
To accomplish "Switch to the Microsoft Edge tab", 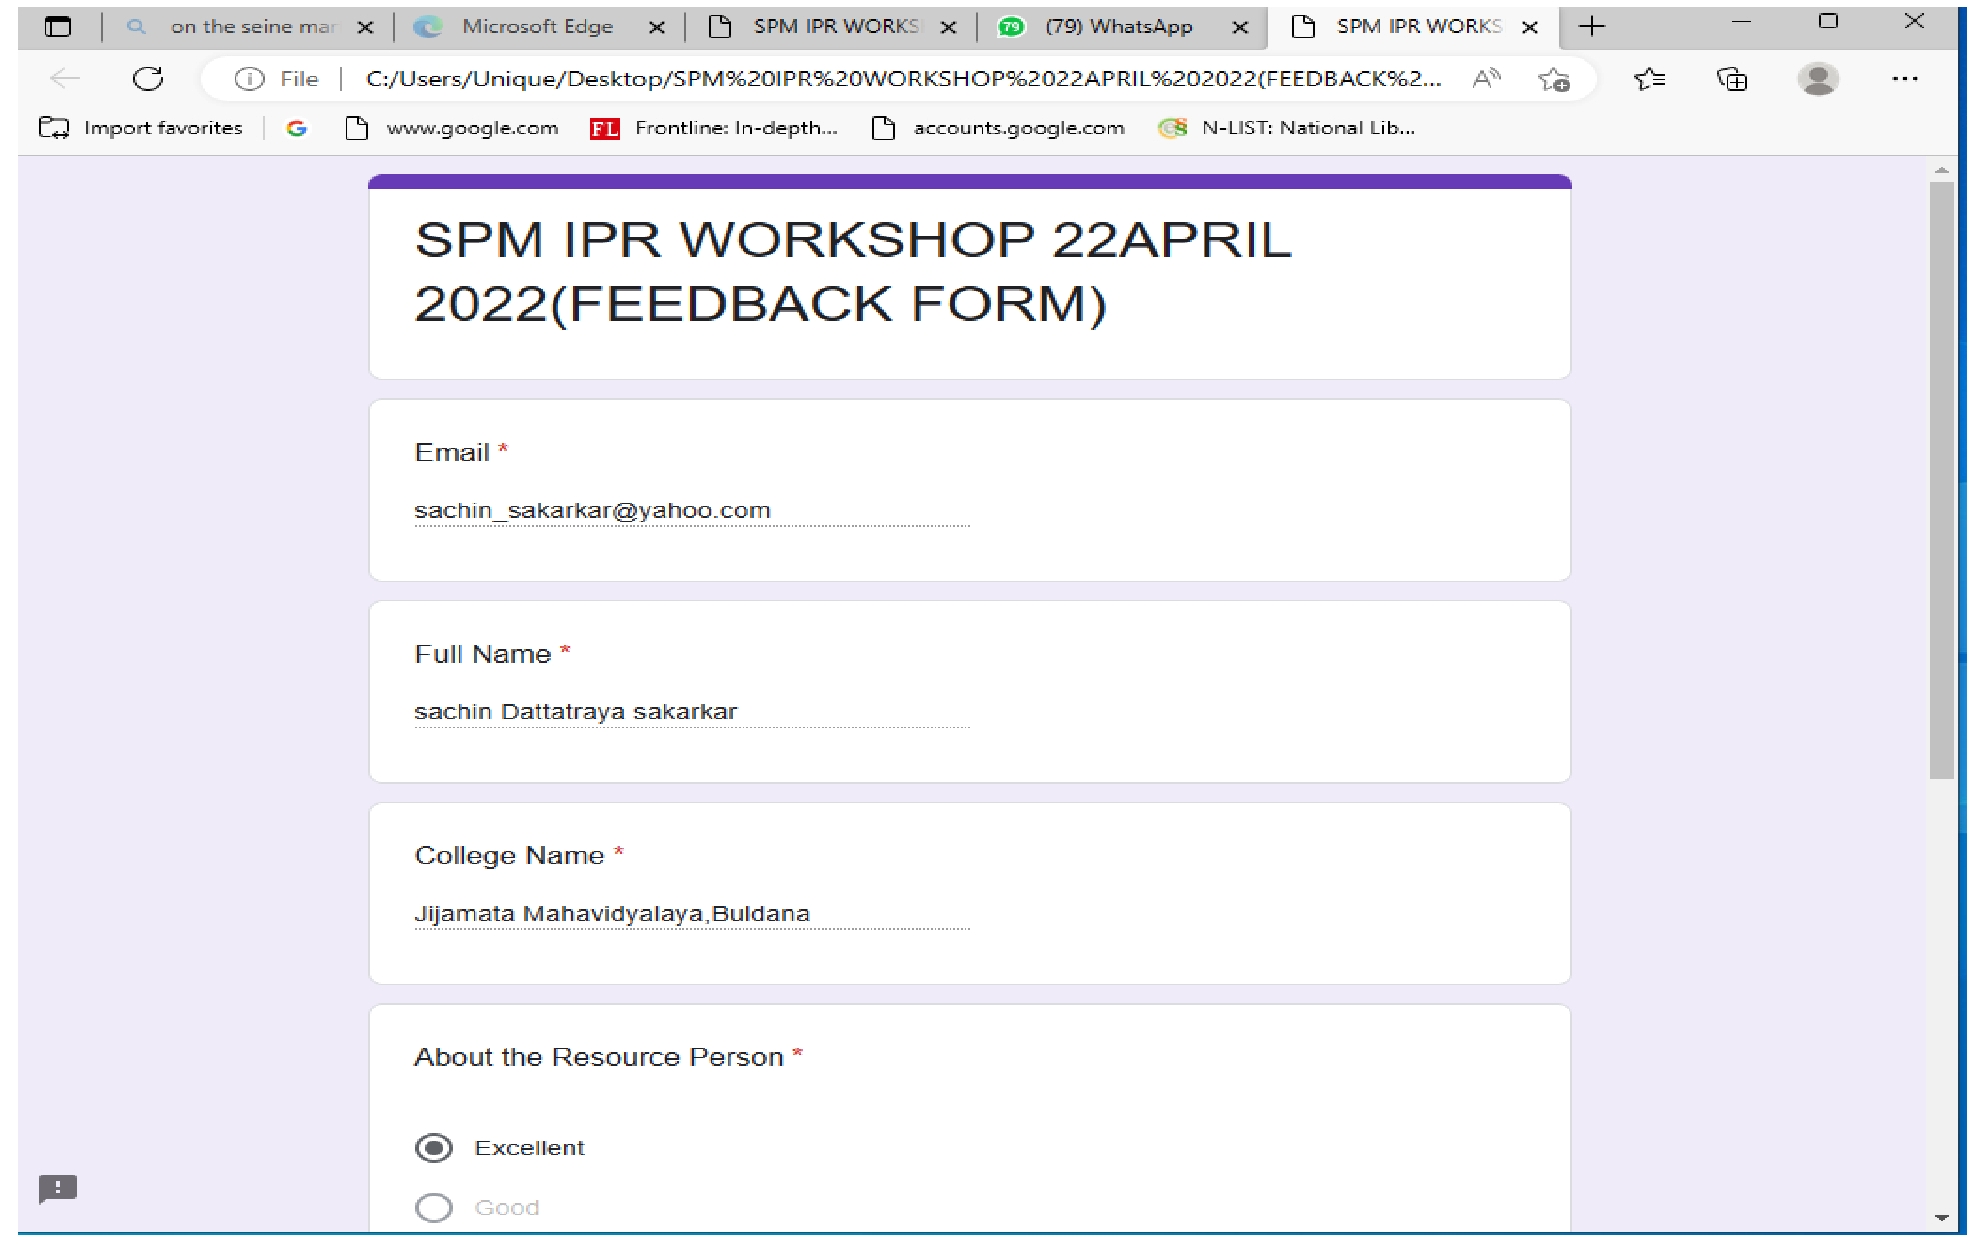I will coord(537,27).
